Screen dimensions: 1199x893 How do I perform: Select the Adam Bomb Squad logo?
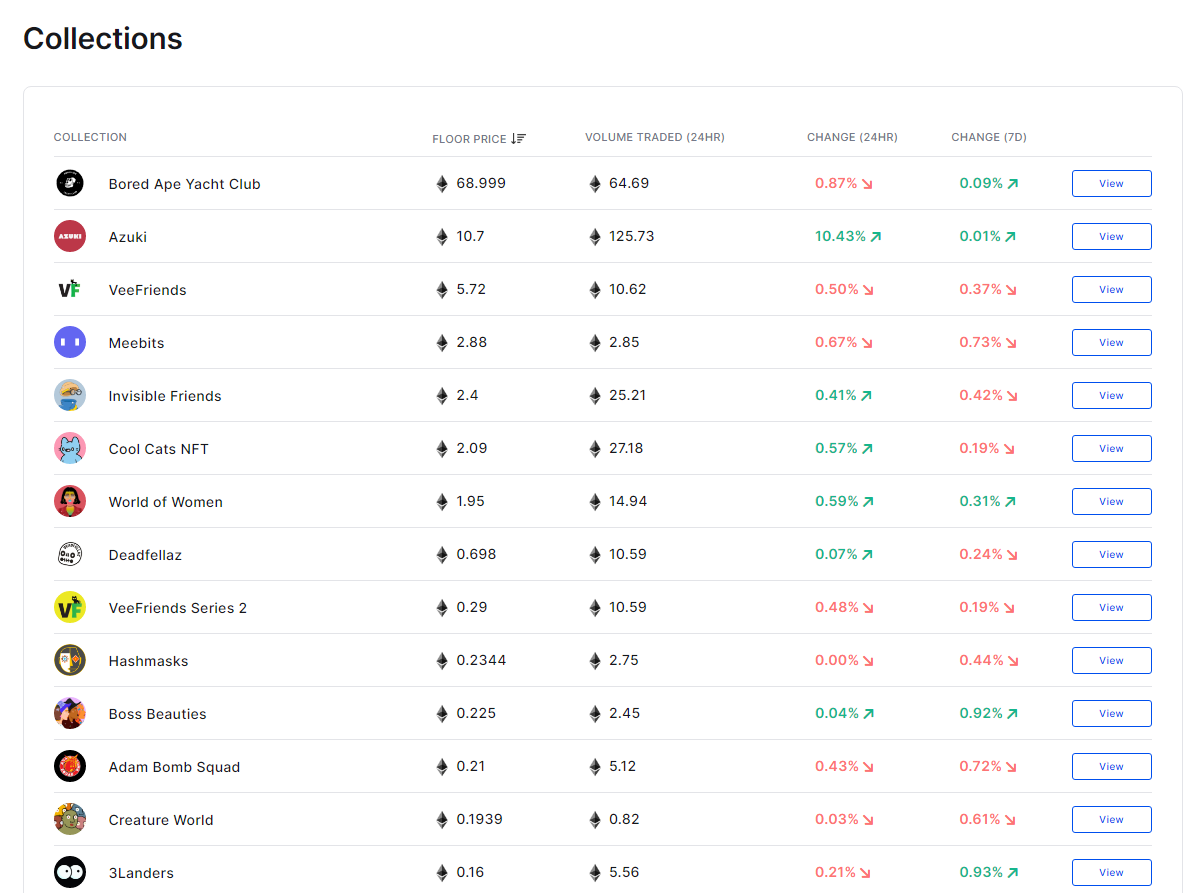[x=70, y=766]
